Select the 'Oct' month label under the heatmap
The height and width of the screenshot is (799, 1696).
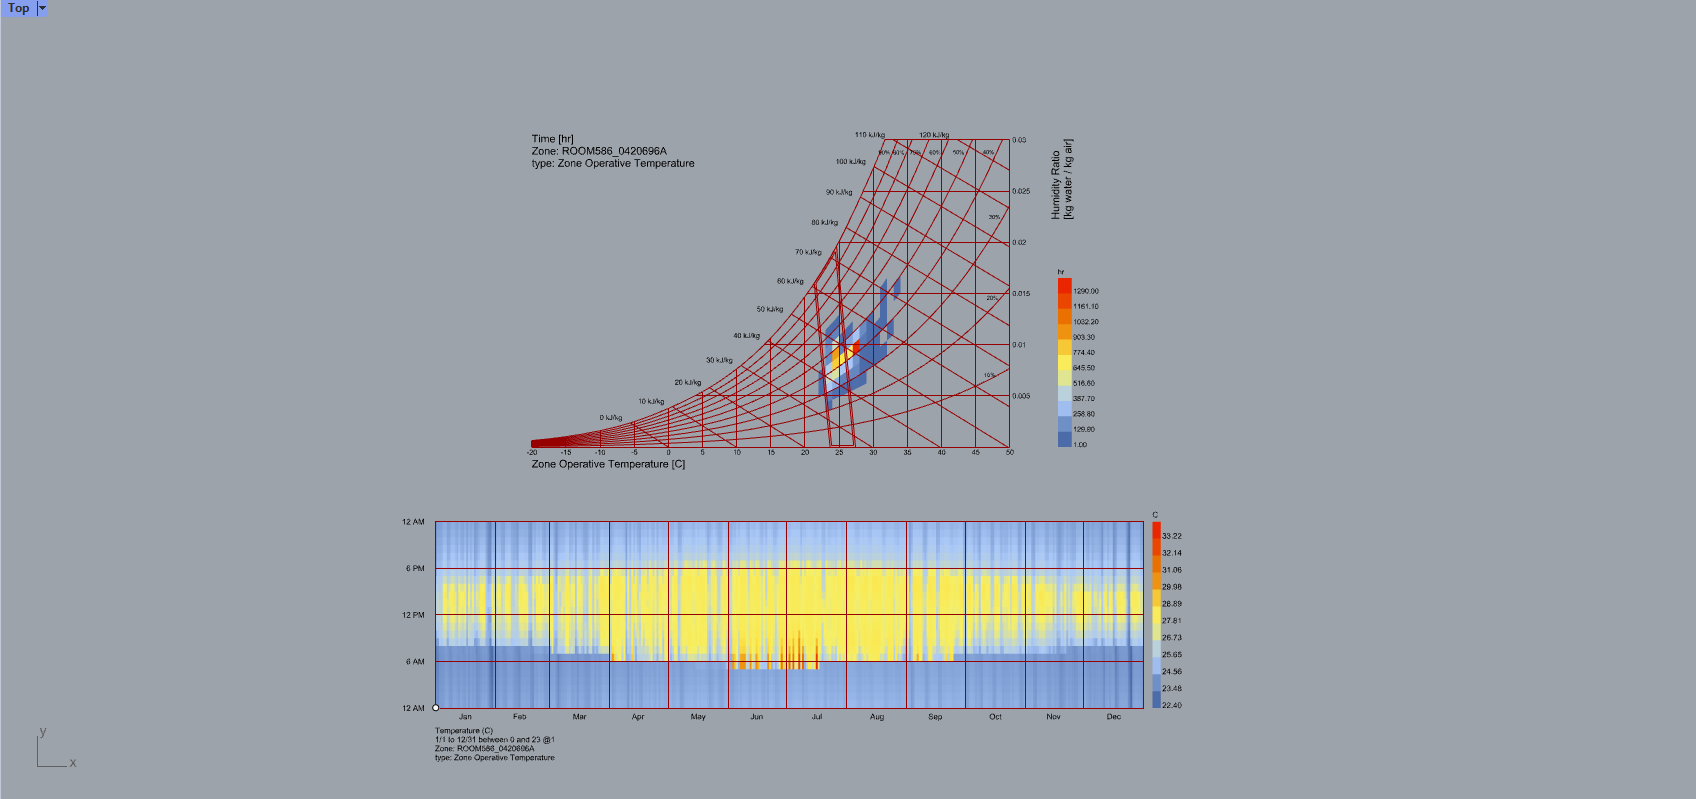(995, 717)
